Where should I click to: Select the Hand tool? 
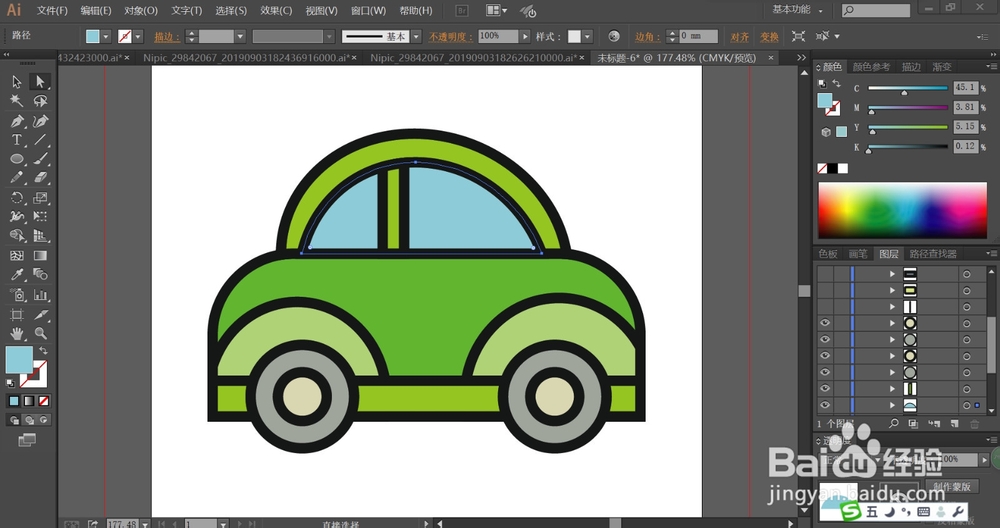pos(17,332)
